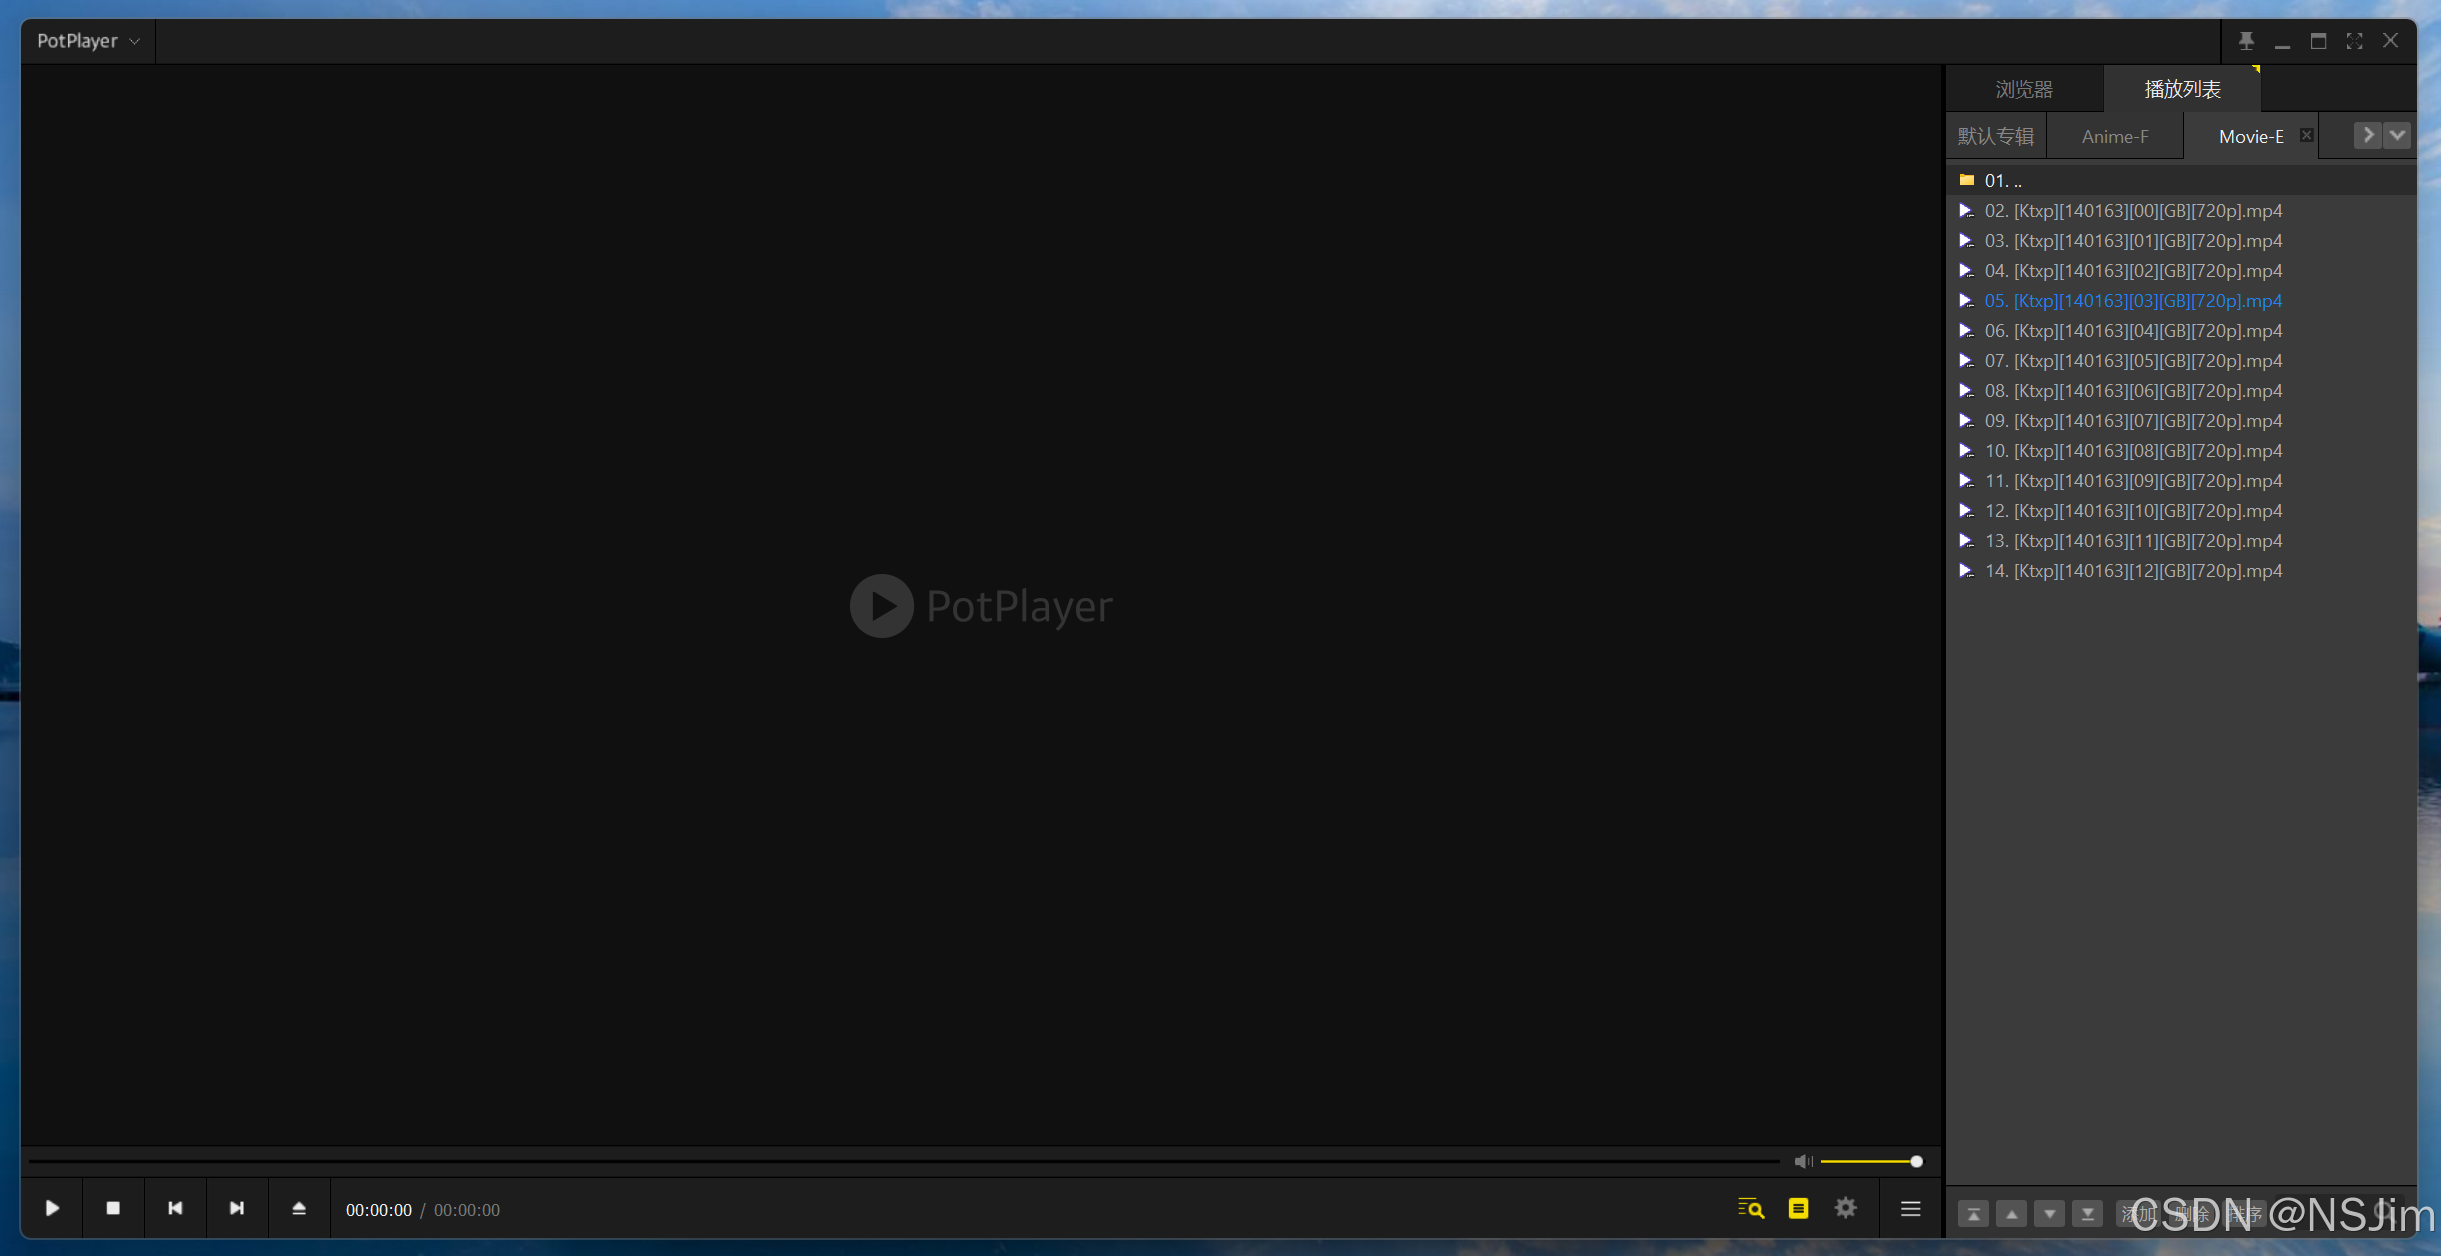
Task: Click the volume slider track
Action: [x=1866, y=1161]
